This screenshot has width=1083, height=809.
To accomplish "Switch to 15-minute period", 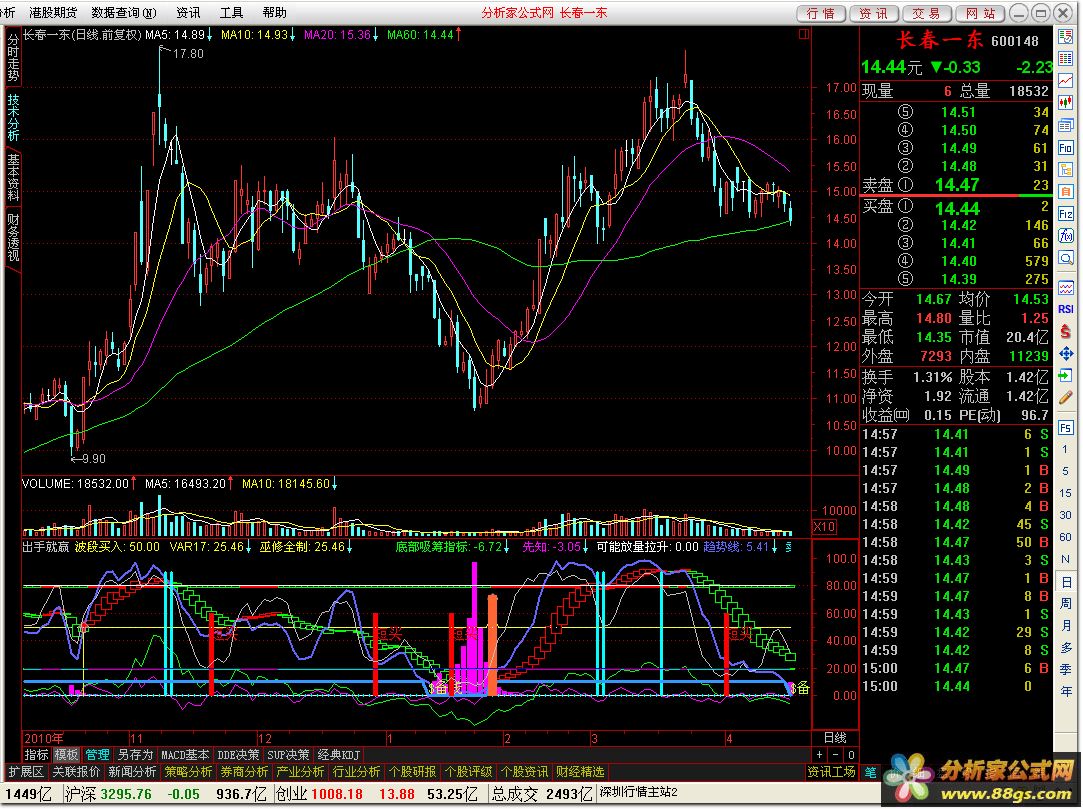I will tap(1066, 493).
